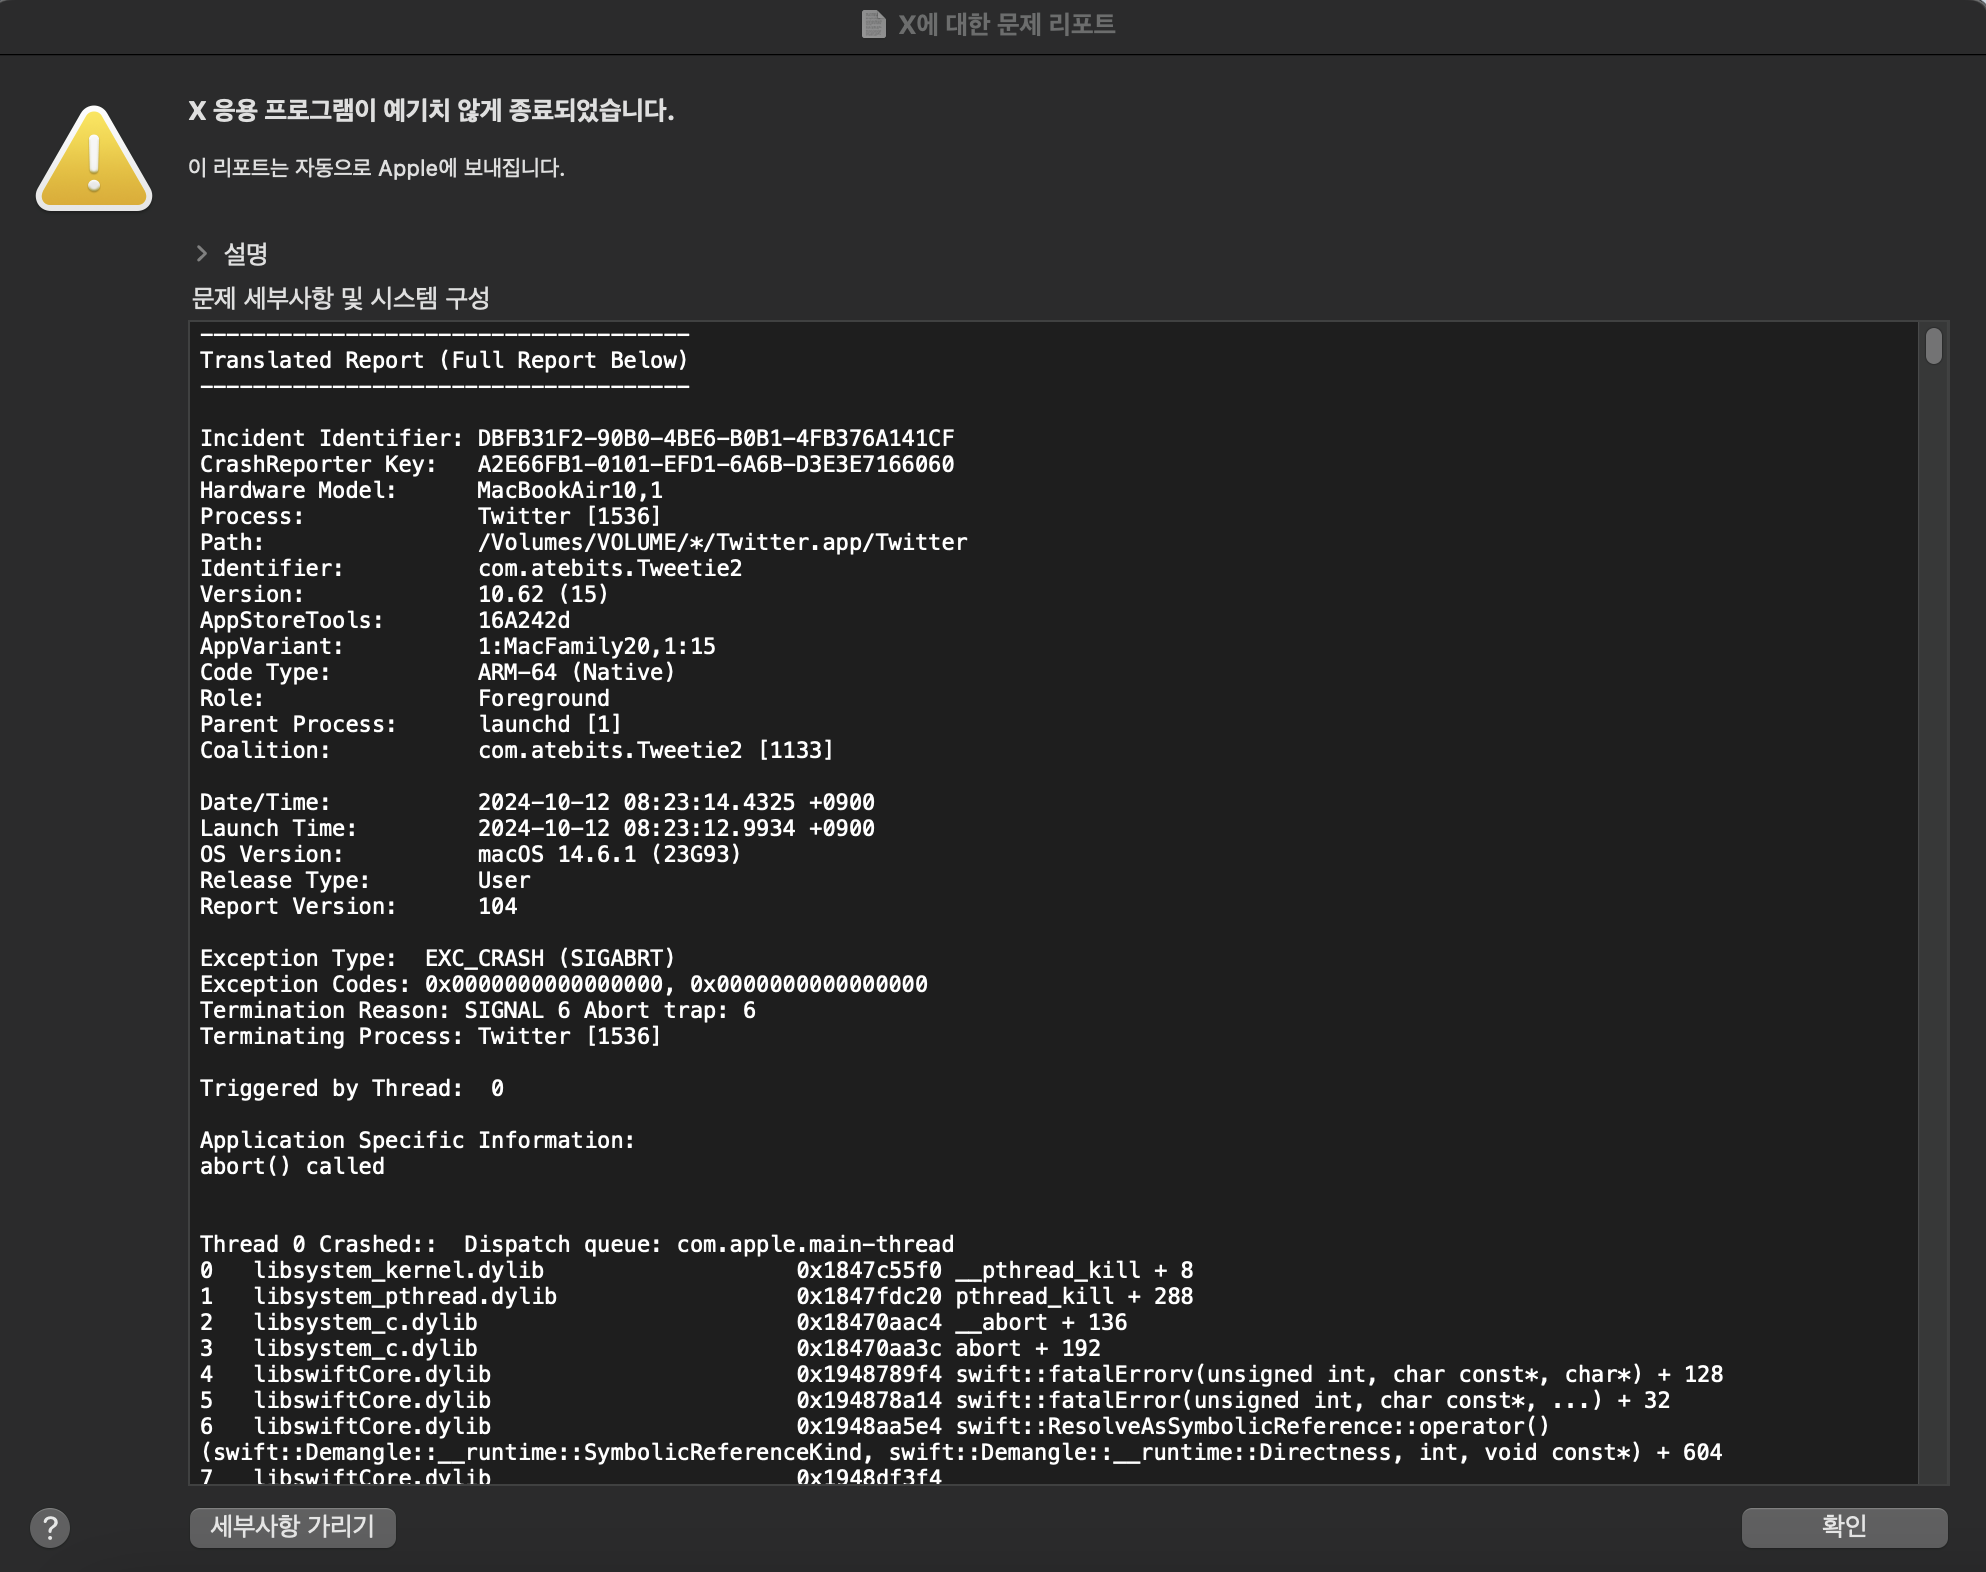Click the Version value 10.62 (15)
The width and height of the screenshot is (1986, 1572).
543,594
